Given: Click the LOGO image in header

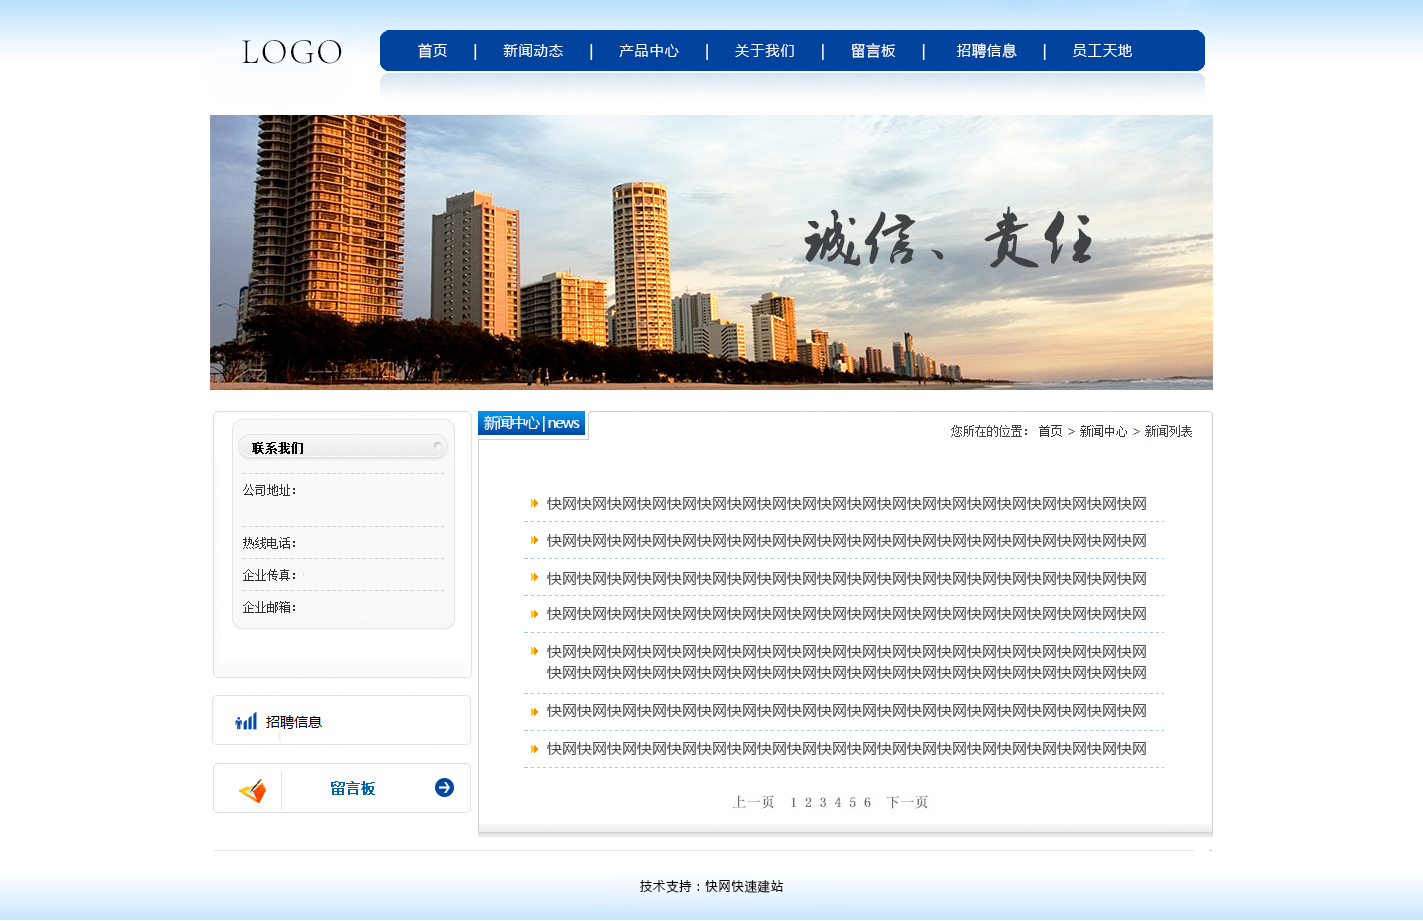Looking at the screenshot, I should tap(291, 52).
